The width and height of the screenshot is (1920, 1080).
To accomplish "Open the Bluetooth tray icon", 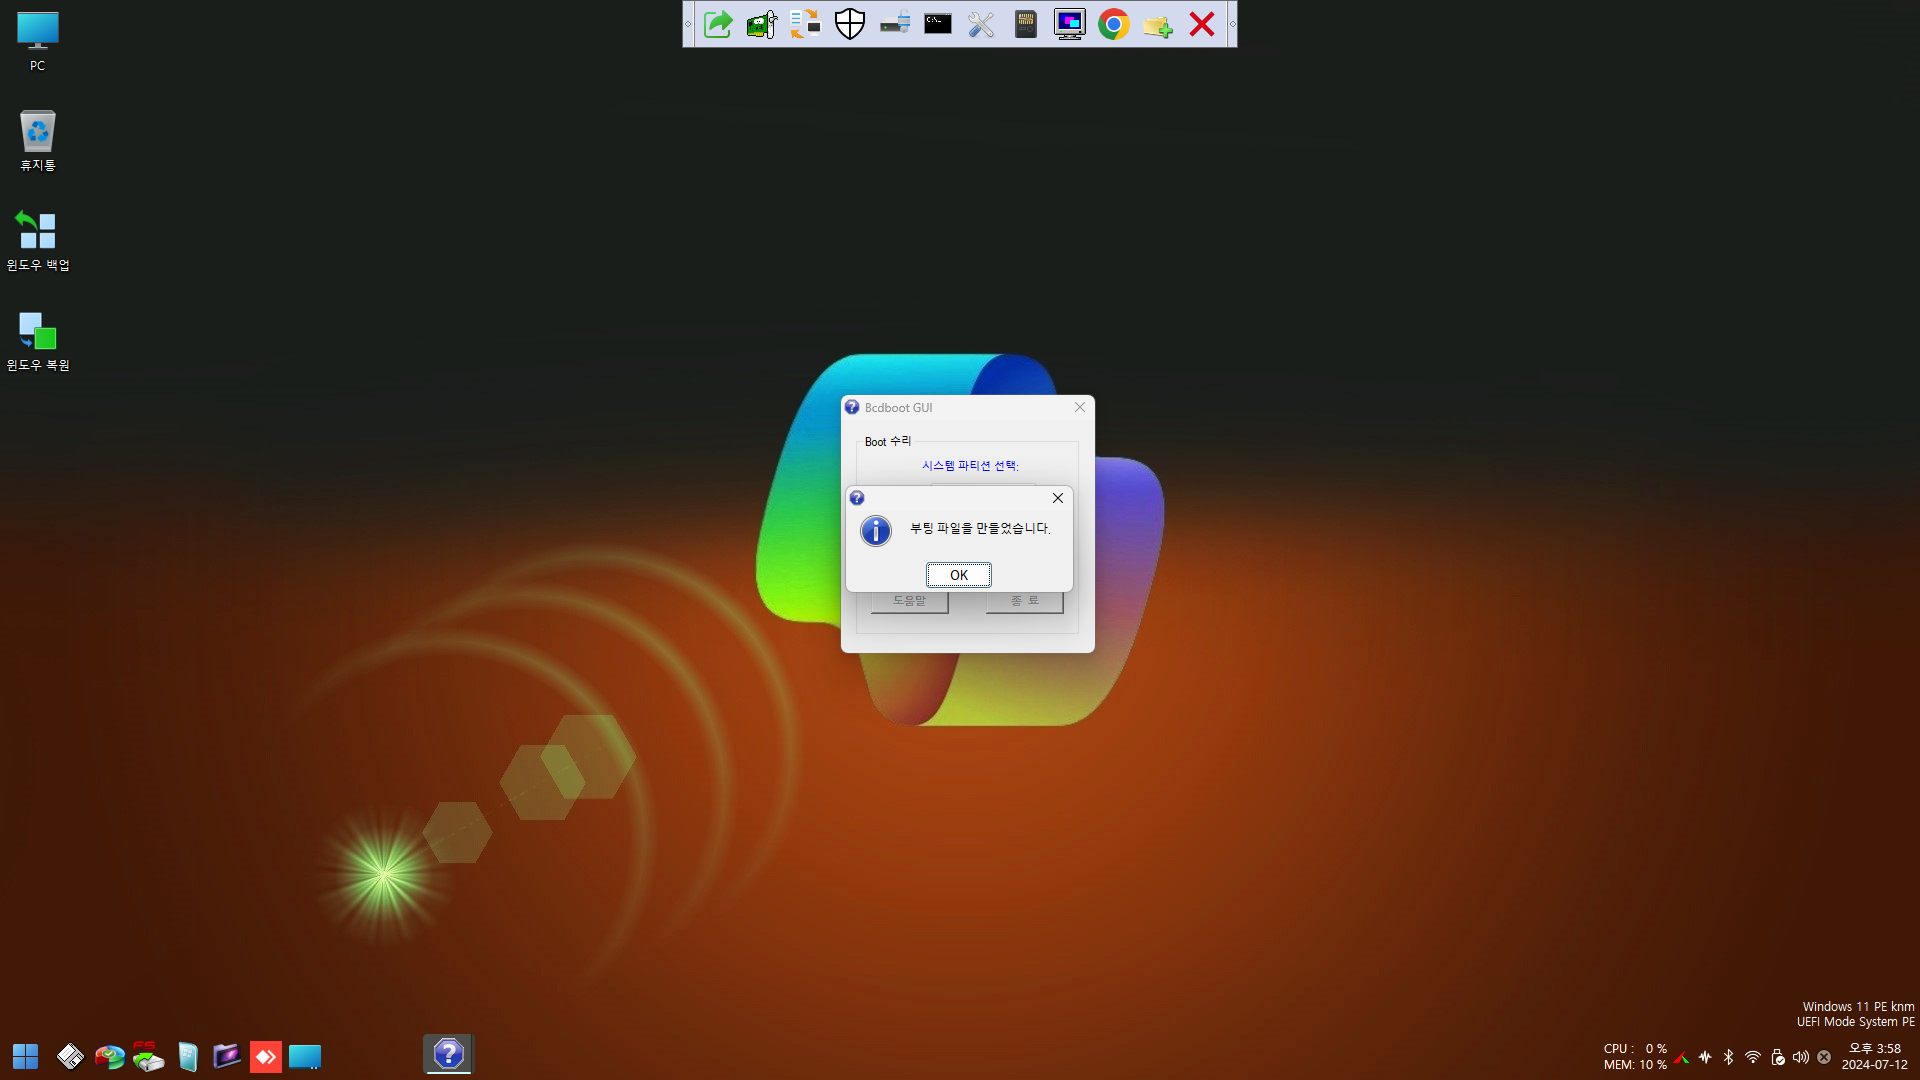I will click(1729, 1057).
